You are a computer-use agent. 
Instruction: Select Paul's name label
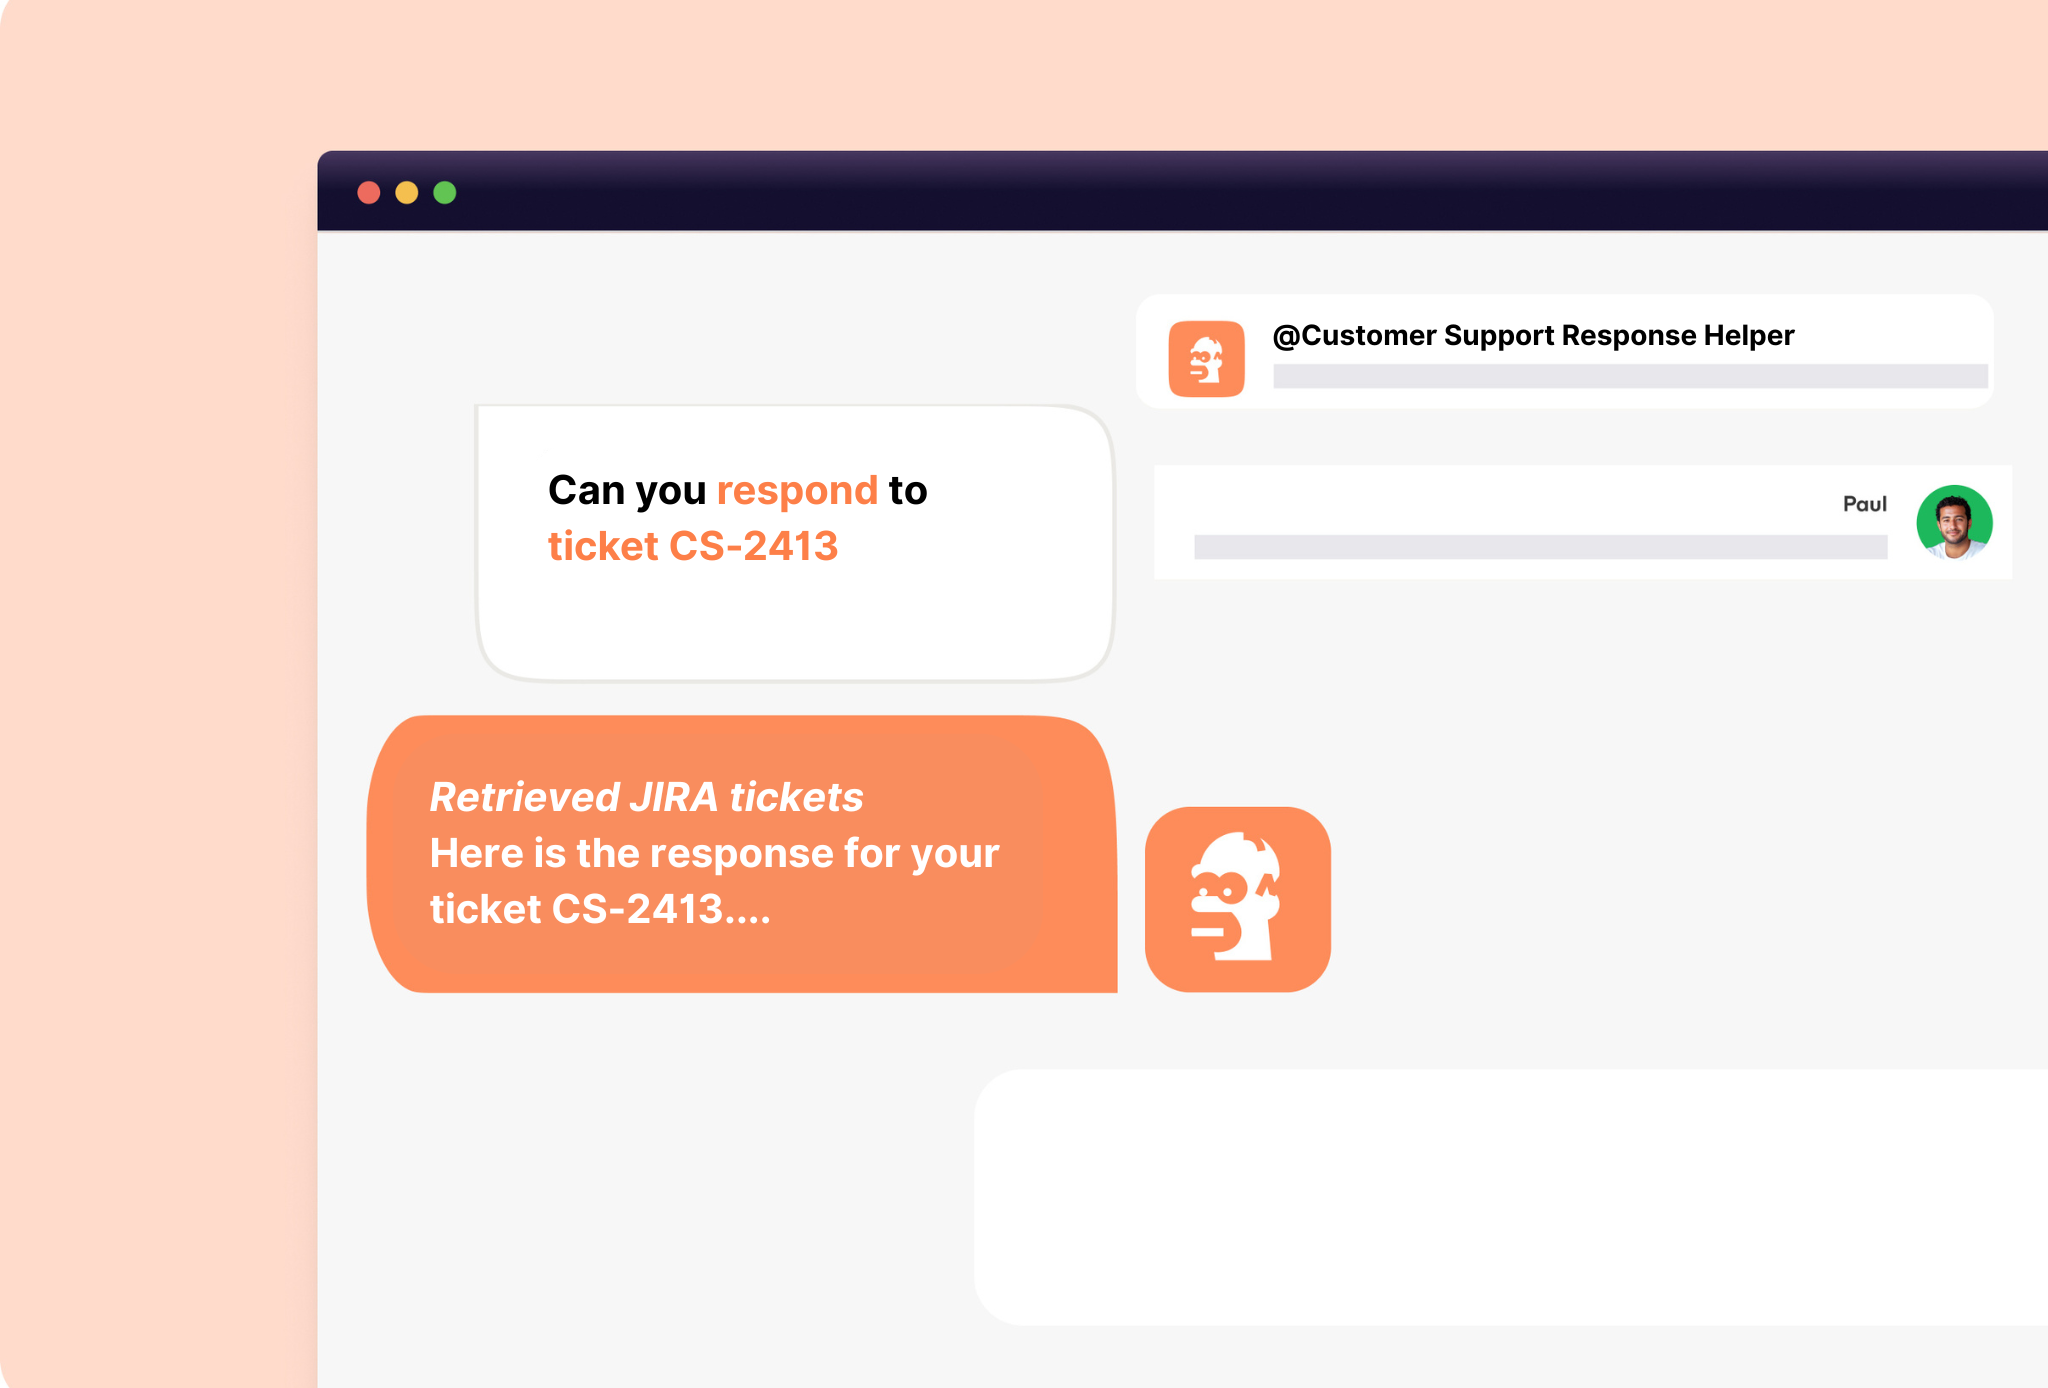(x=1864, y=505)
